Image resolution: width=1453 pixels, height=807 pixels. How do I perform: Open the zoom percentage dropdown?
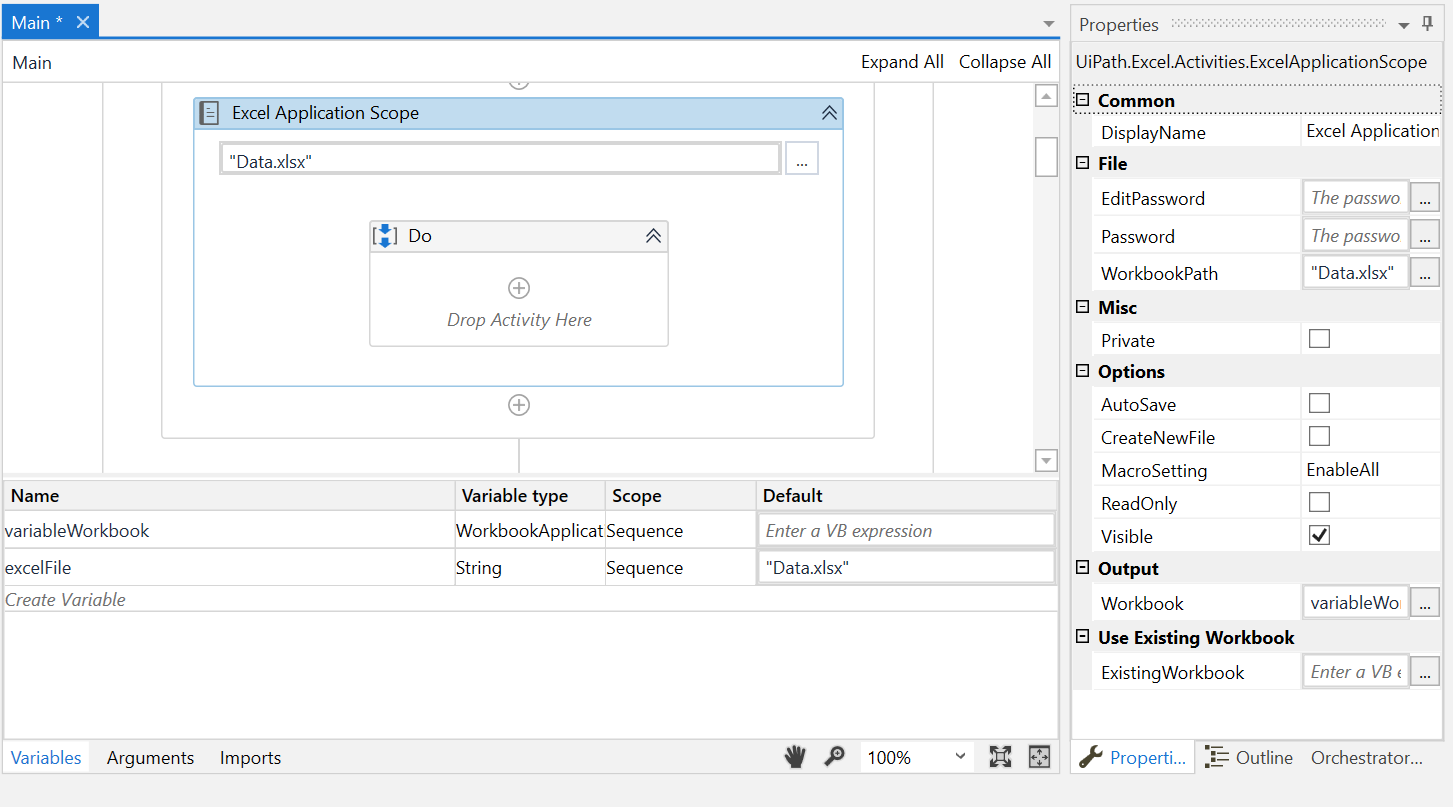[961, 757]
